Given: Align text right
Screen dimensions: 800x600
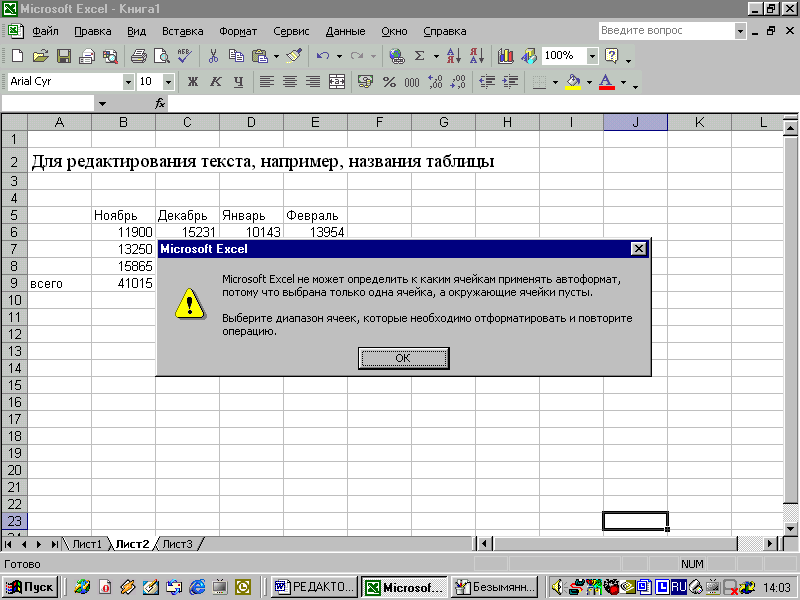Looking at the screenshot, I should 313,81.
